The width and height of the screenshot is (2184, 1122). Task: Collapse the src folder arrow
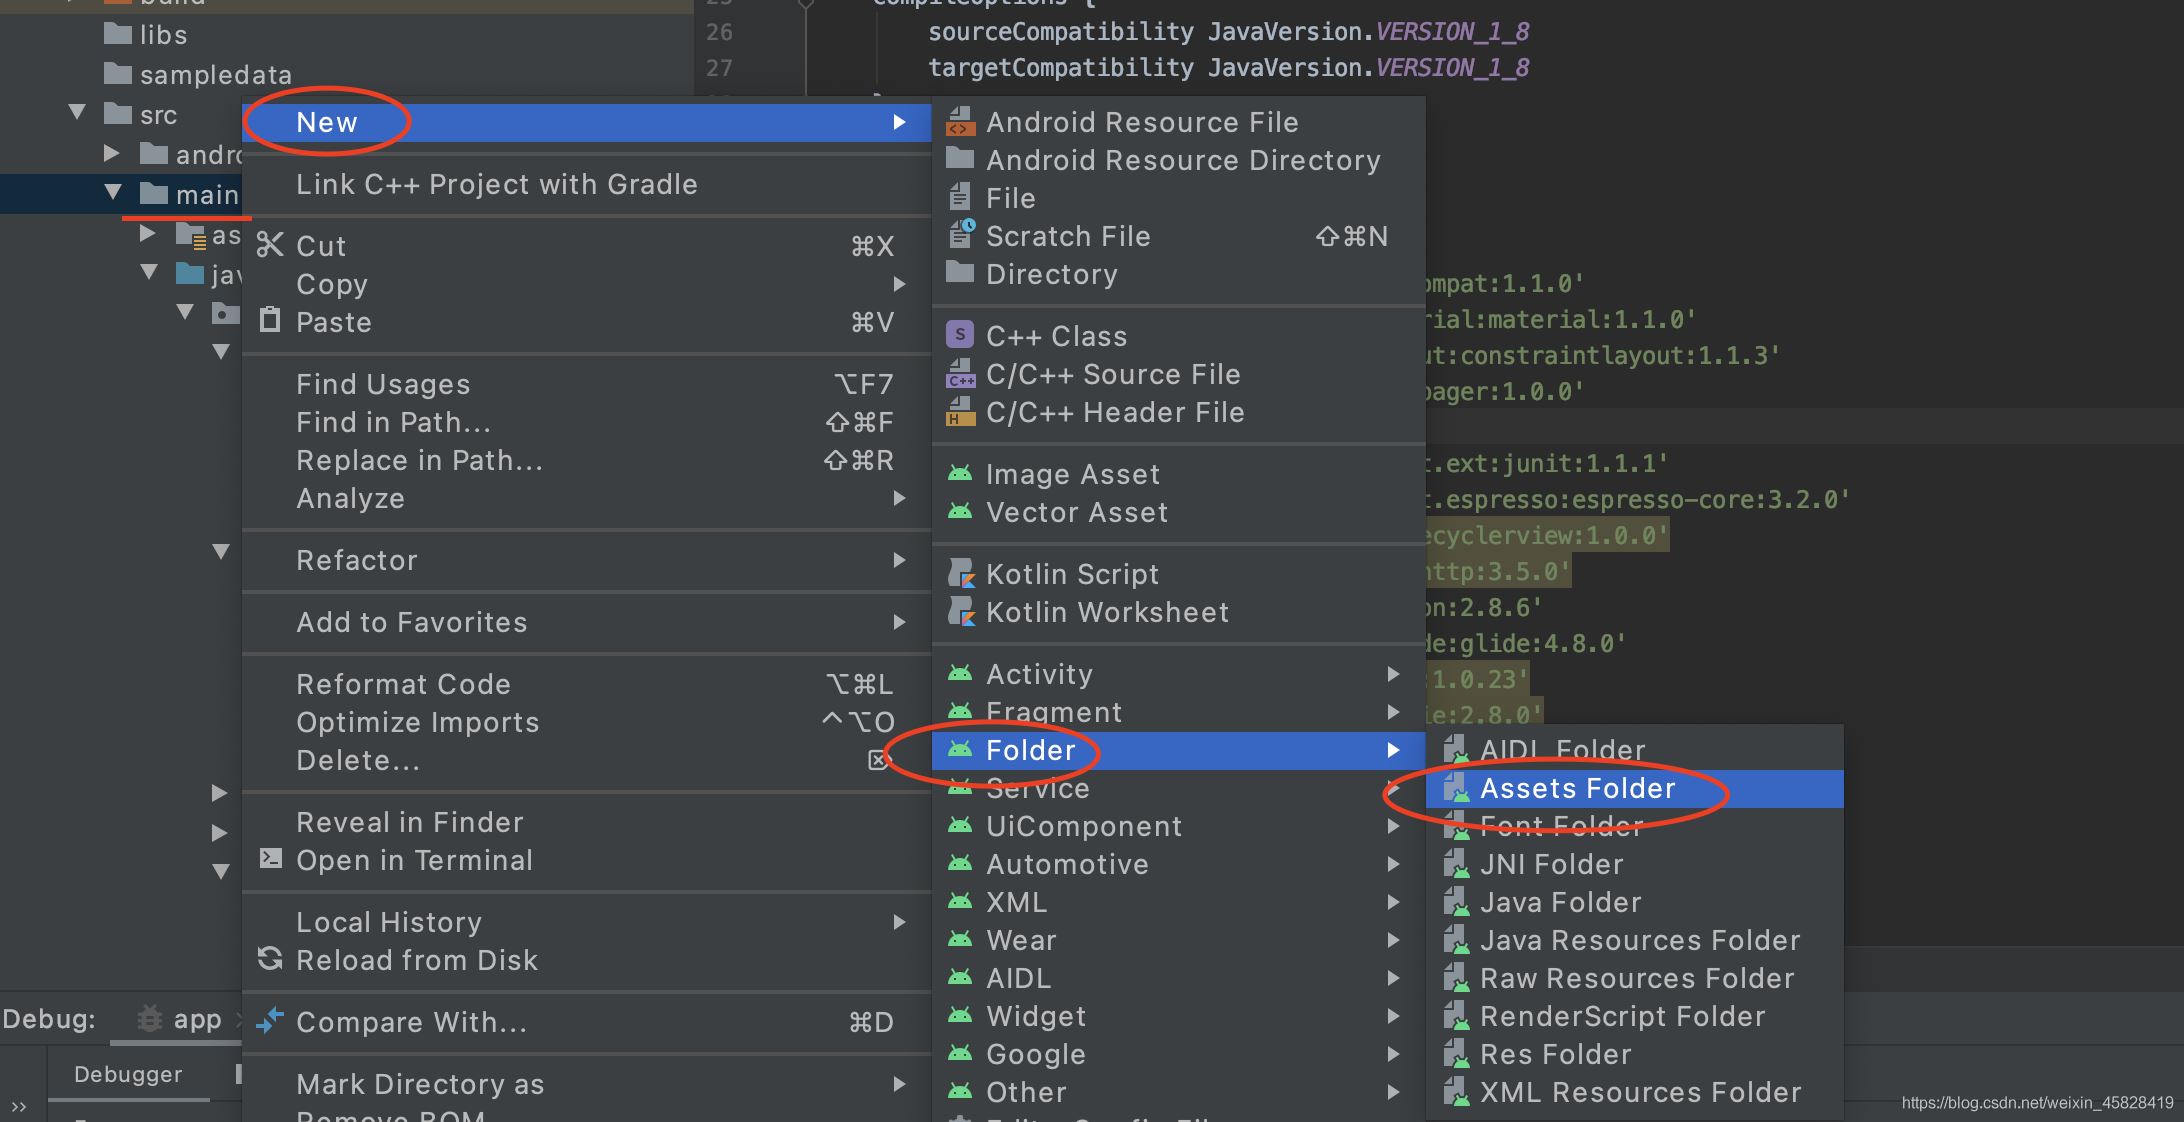(x=77, y=113)
